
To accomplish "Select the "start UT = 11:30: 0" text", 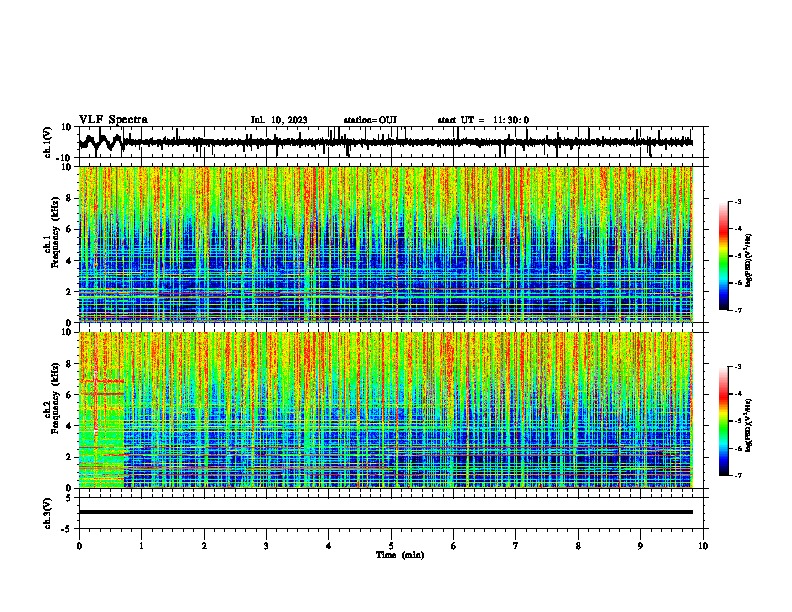I will coord(483,120).
